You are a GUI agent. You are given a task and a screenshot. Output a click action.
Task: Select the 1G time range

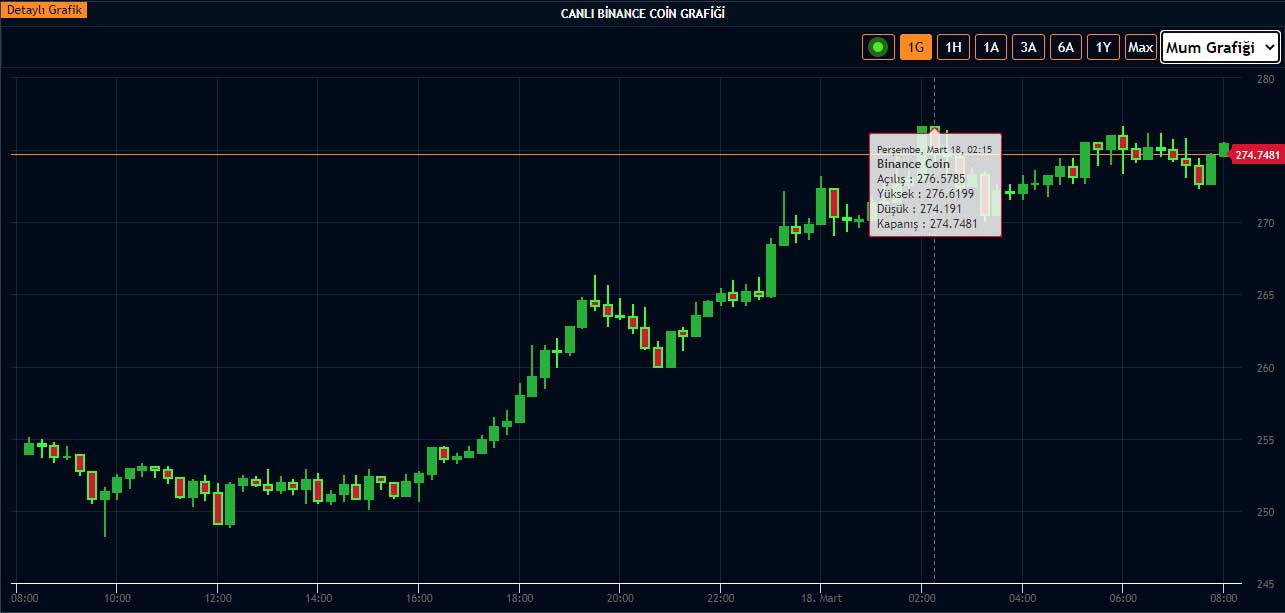[916, 47]
